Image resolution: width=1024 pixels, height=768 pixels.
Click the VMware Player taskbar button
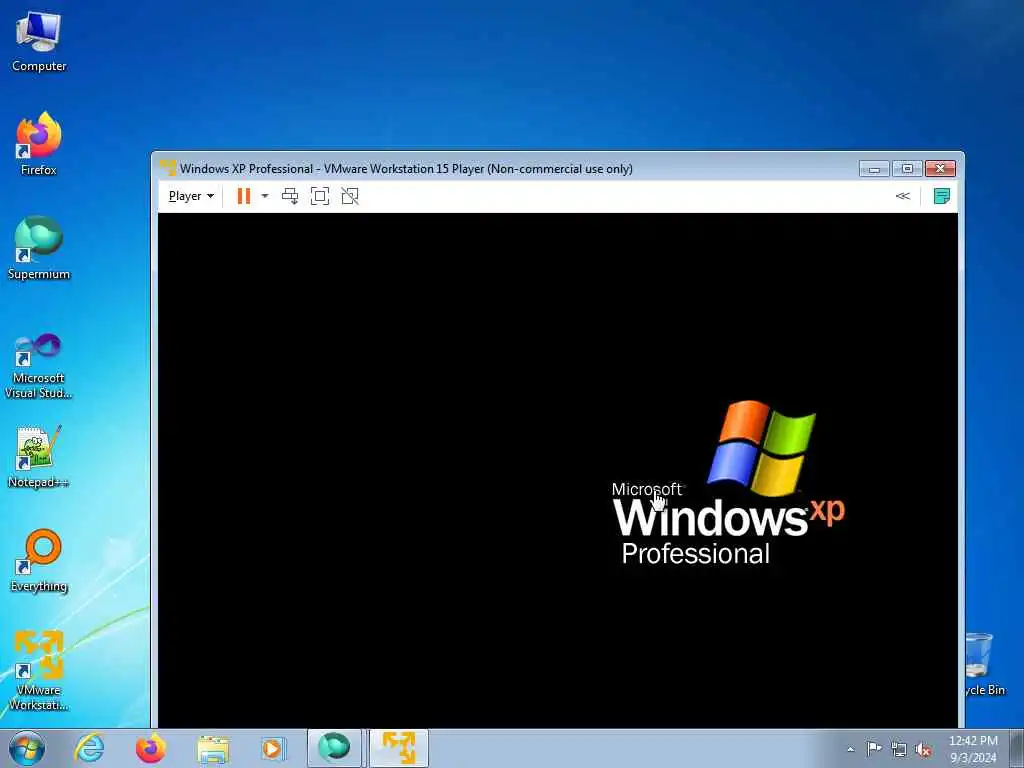tap(398, 748)
